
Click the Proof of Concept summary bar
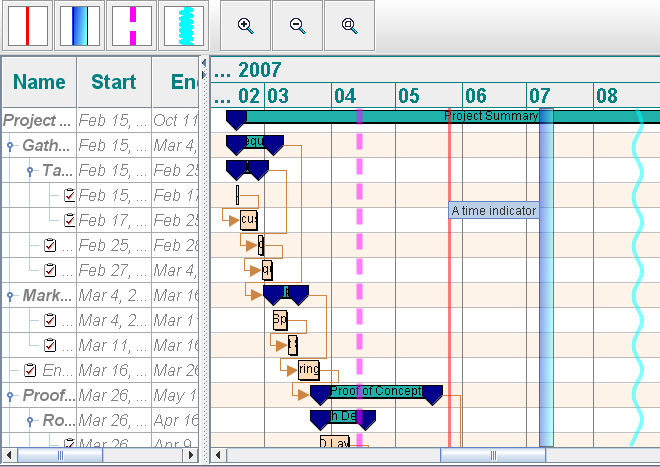pyautogui.click(x=375, y=391)
